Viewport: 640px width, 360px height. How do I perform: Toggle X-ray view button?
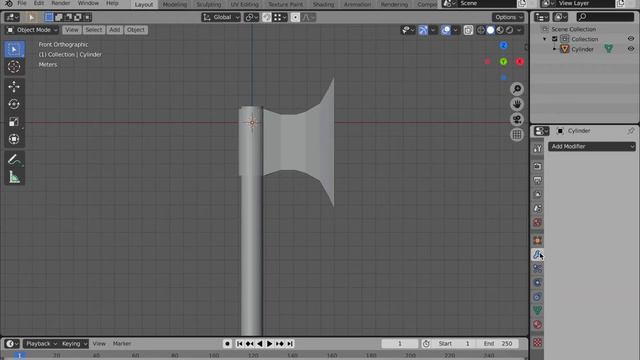(x=468, y=30)
